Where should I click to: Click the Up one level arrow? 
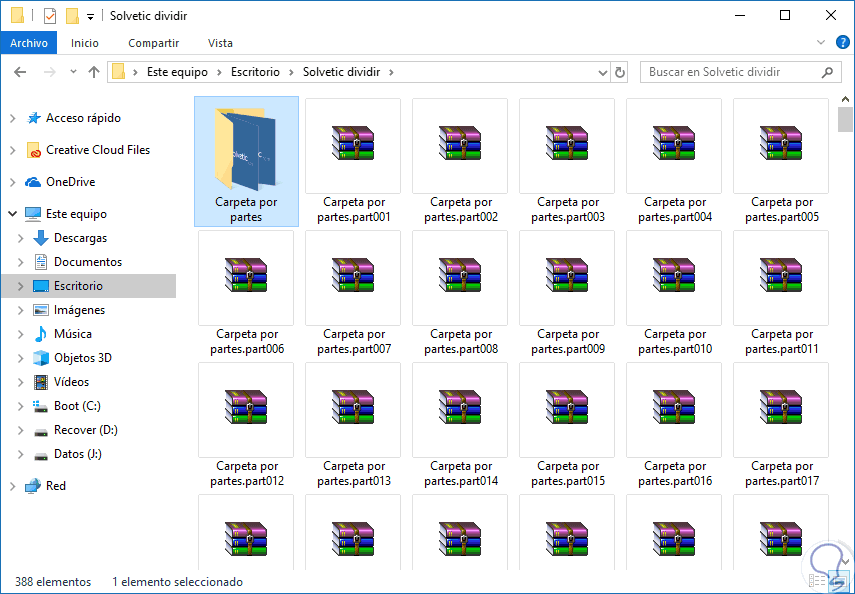pyautogui.click(x=94, y=72)
